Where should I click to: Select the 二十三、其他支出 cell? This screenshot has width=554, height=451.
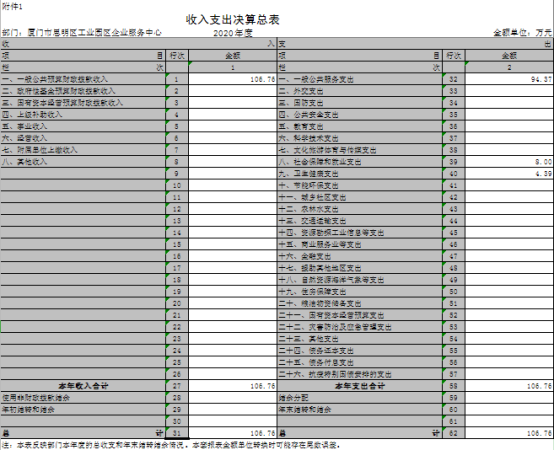click(x=360, y=339)
